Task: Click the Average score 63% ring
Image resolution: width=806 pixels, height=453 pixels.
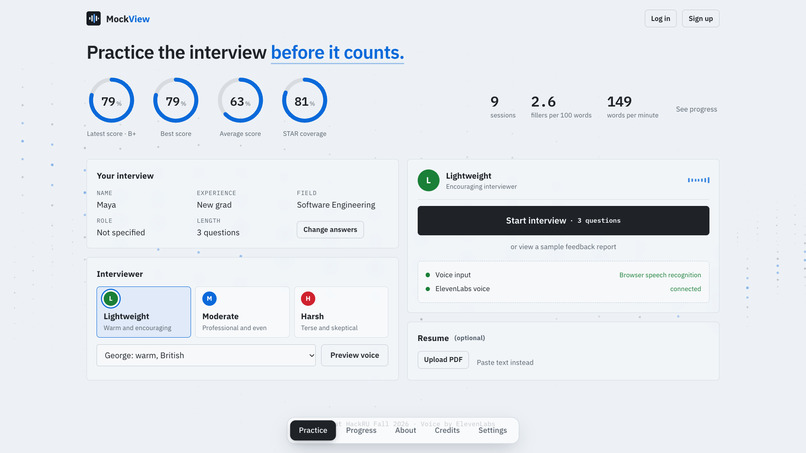Action: 240,100
